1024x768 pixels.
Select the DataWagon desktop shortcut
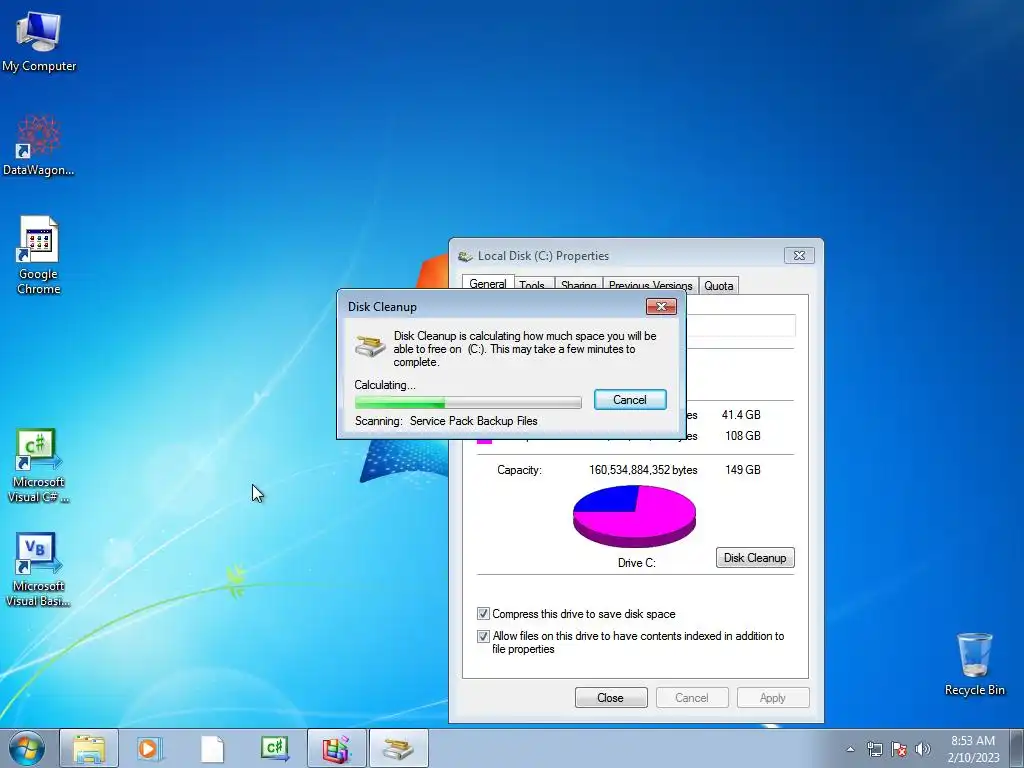coord(39,145)
